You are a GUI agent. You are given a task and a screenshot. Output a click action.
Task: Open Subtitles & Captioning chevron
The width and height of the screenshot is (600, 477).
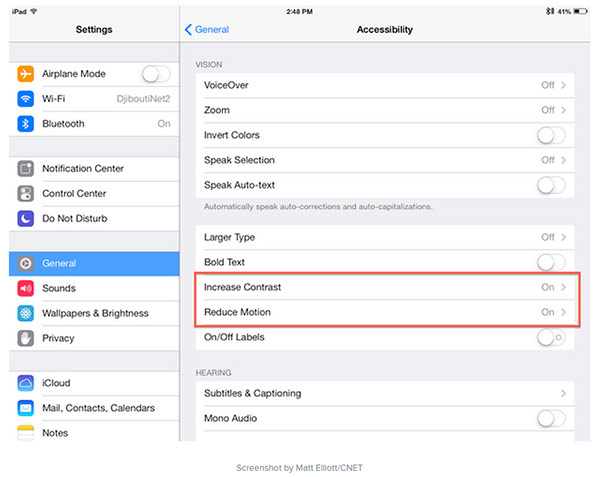tap(563, 393)
